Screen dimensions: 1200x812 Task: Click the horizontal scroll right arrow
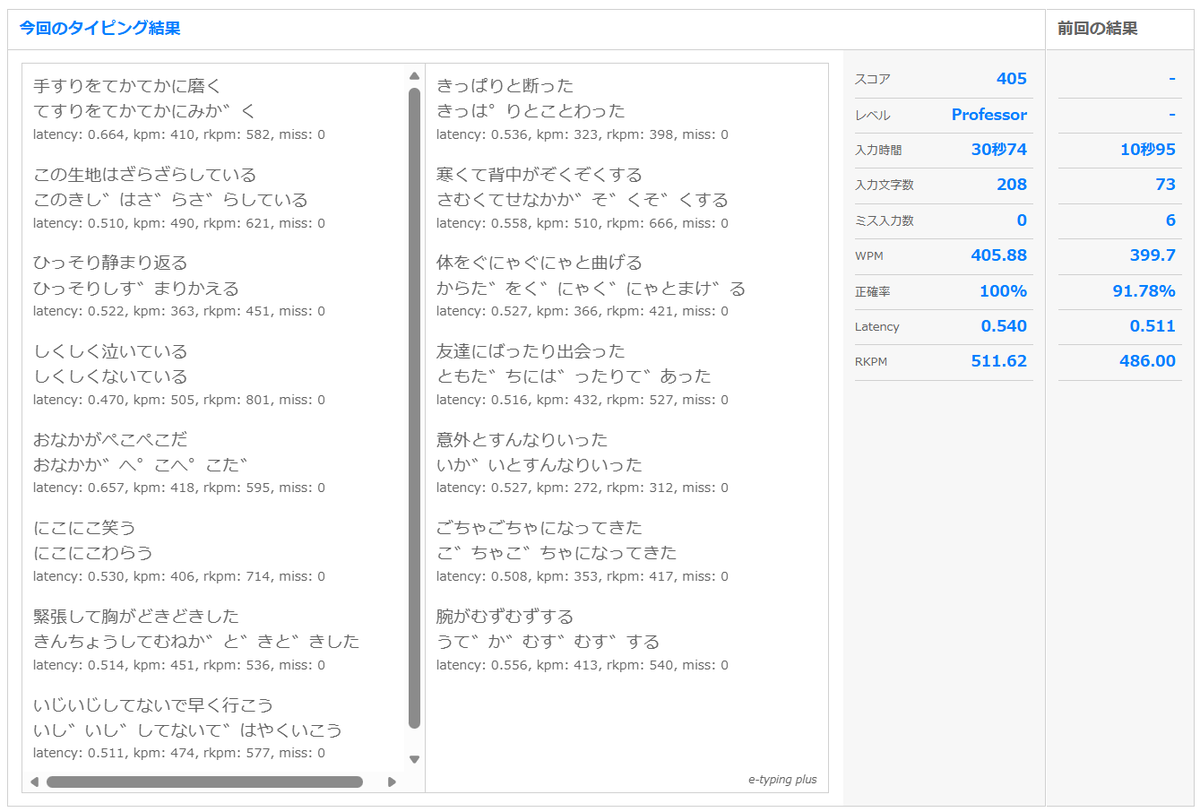click(392, 782)
